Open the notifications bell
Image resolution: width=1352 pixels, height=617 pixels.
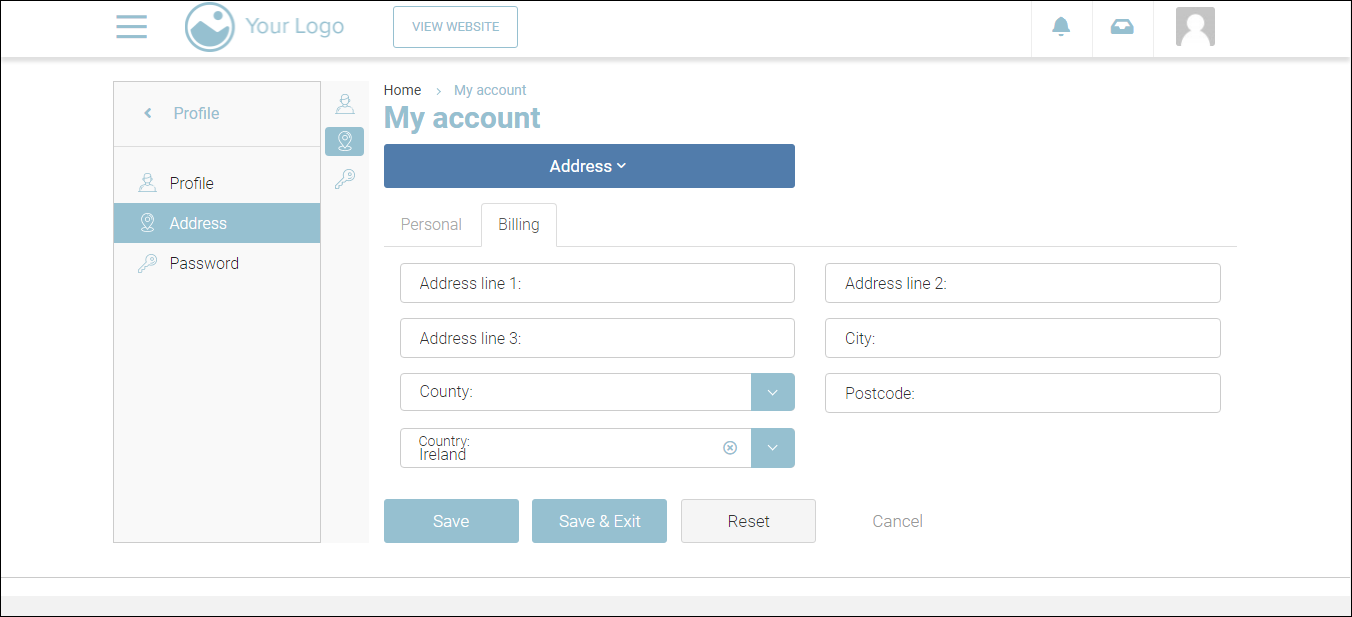(1061, 27)
